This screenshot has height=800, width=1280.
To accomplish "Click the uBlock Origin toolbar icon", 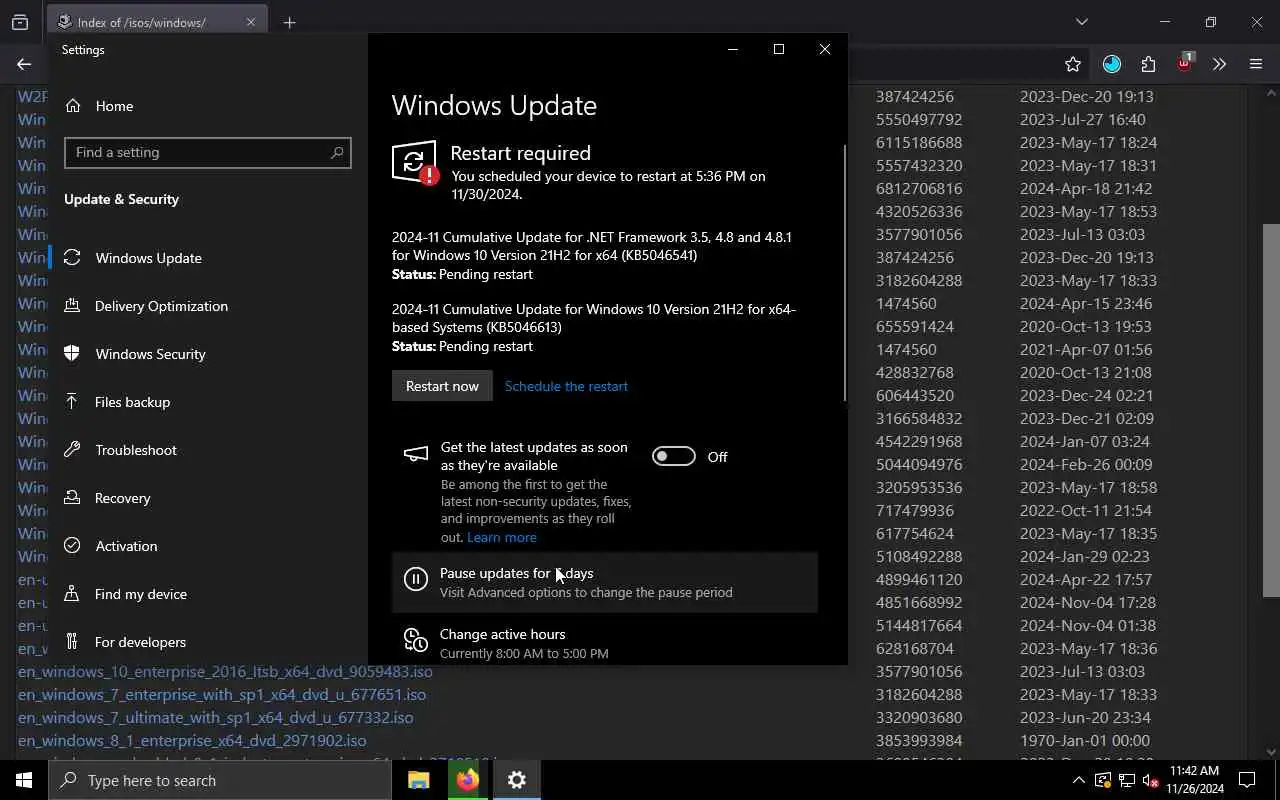I will 1185,64.
